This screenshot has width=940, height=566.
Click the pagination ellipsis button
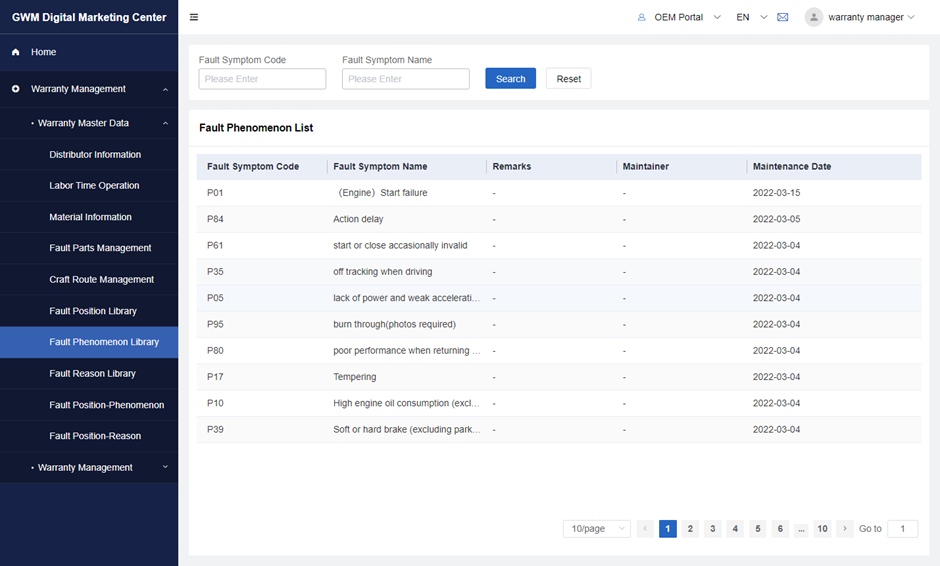click(801, 529)
